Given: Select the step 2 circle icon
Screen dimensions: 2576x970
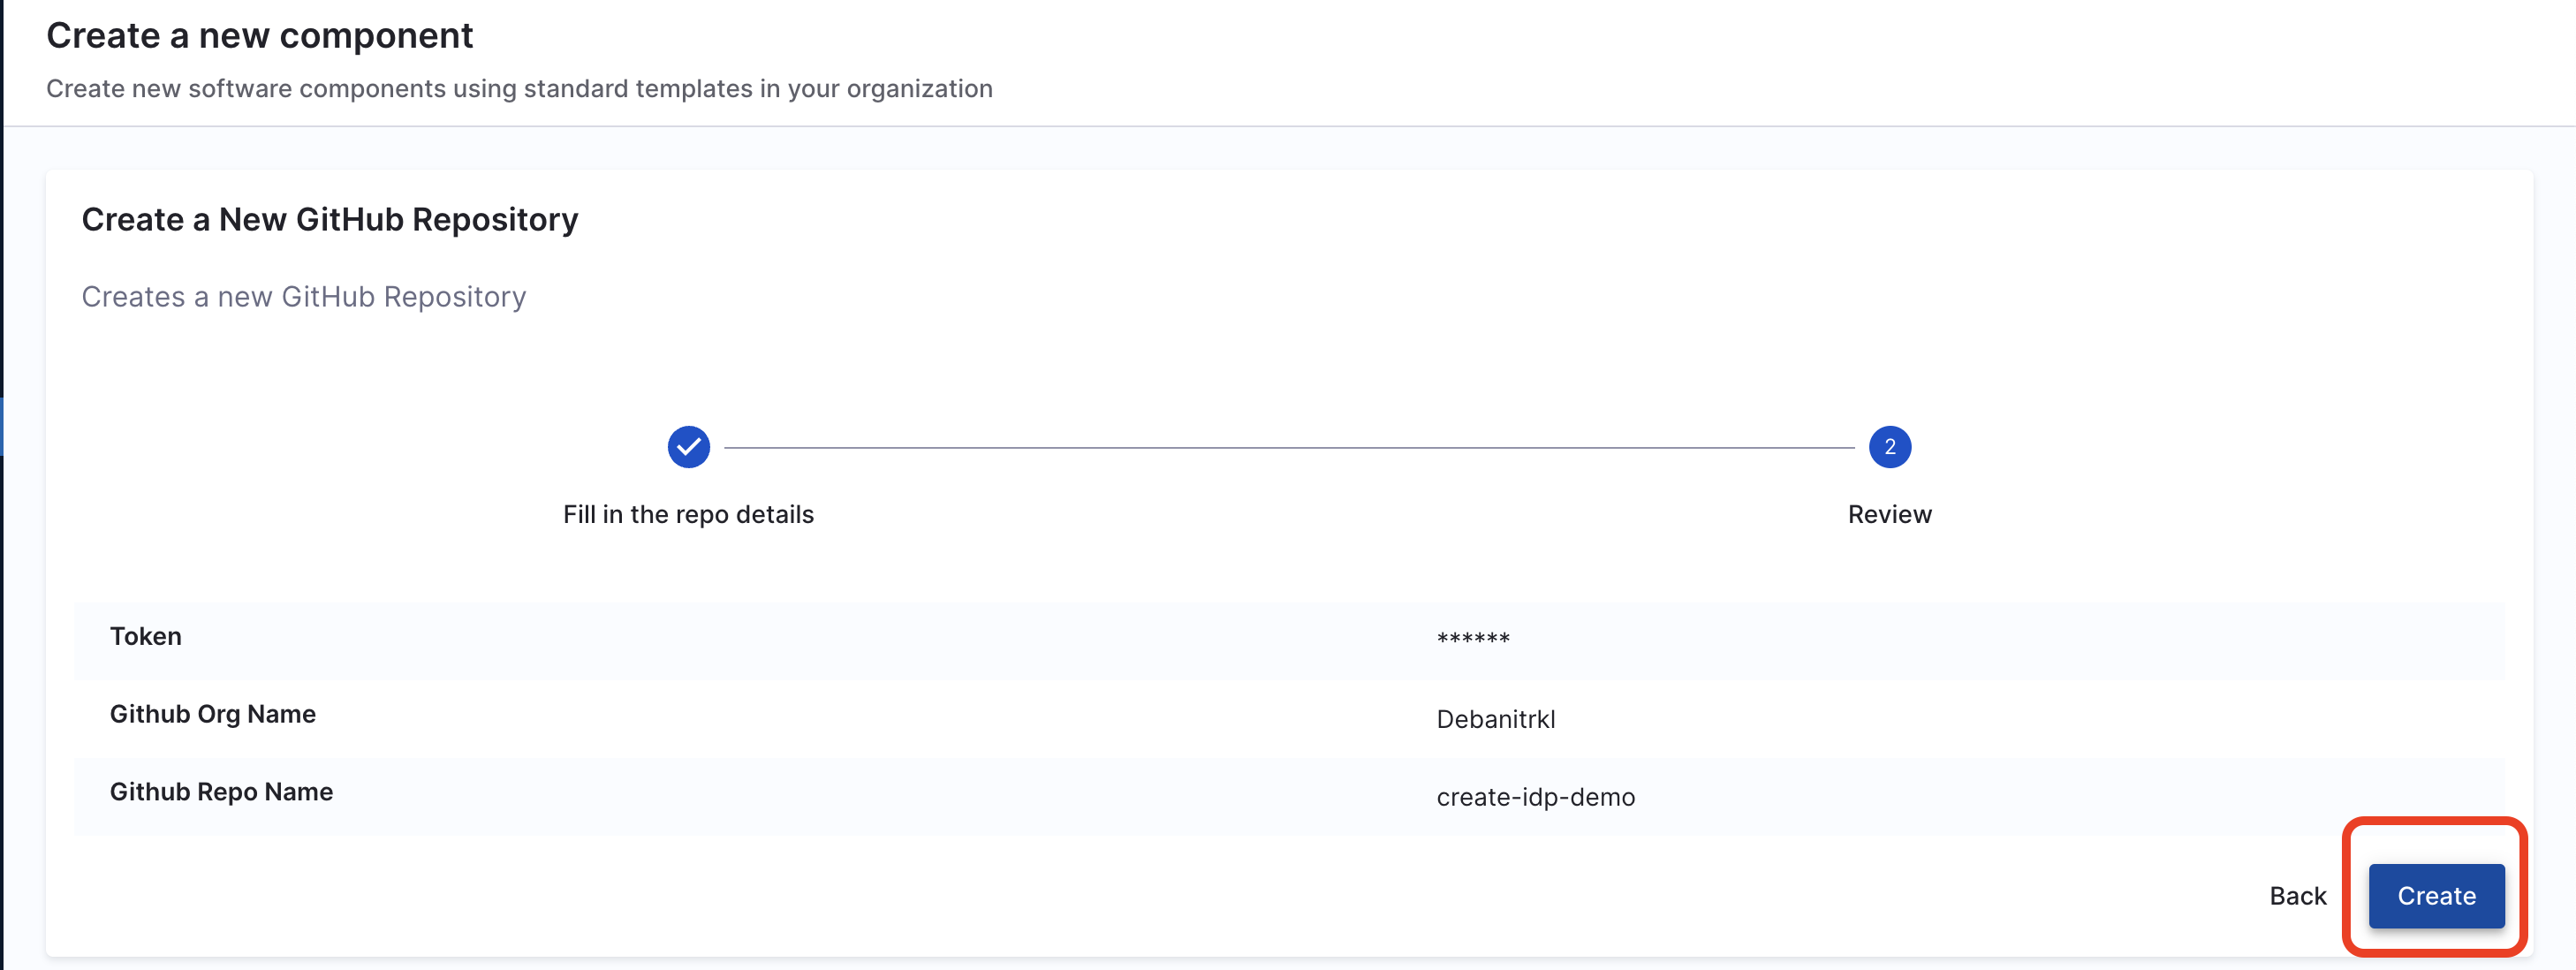Looking at the screenshot, I should pyautogui.click(x=1889, y=447).
